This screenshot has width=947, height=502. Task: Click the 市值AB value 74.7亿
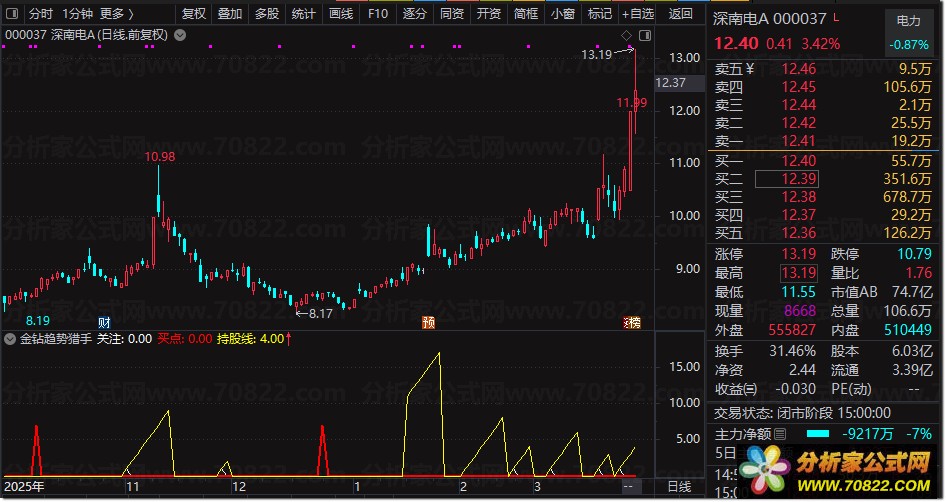click(x=912, y=292)
